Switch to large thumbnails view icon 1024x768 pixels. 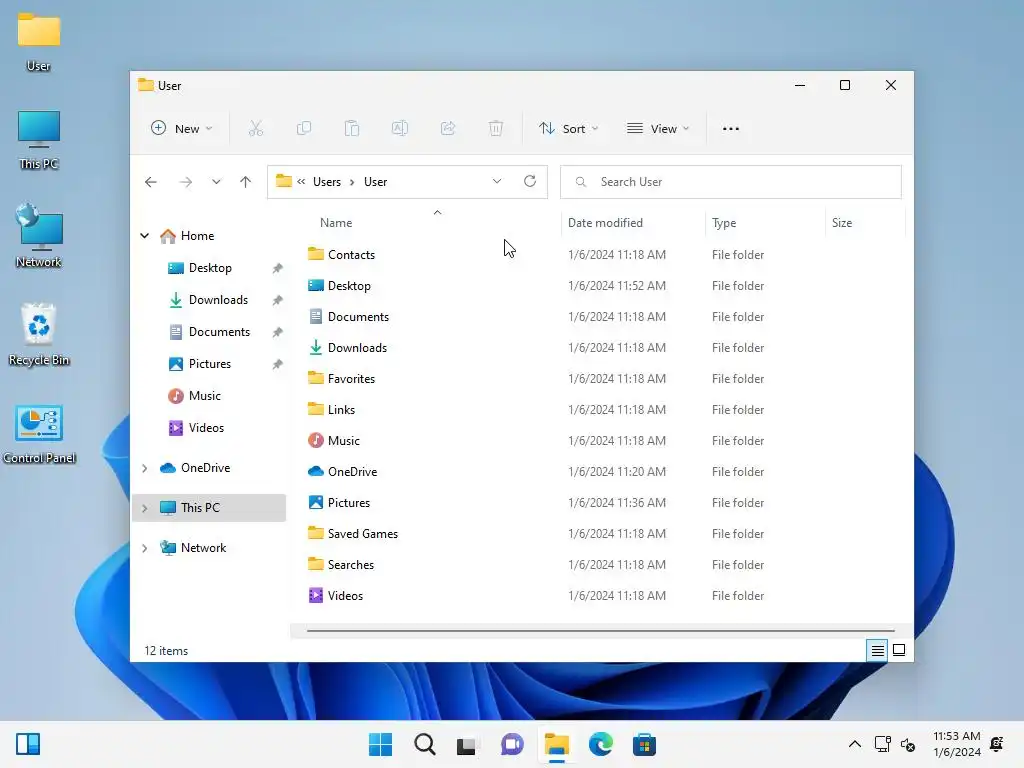[x=899, y=650]
